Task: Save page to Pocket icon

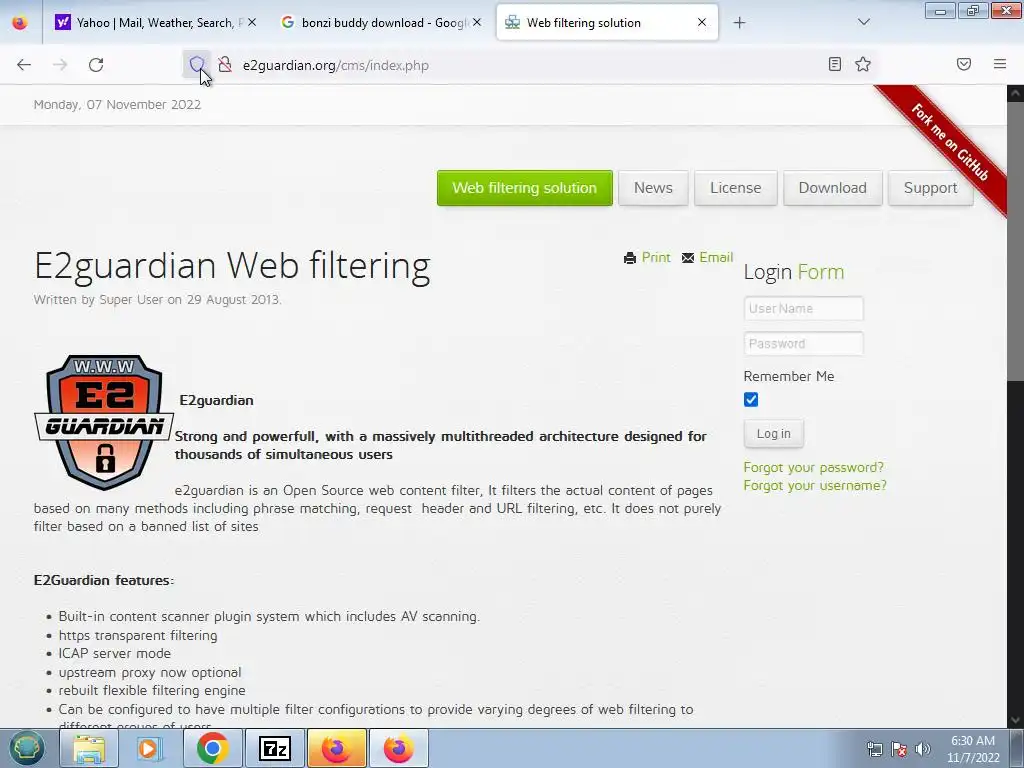Action: (x=964, y=64)
